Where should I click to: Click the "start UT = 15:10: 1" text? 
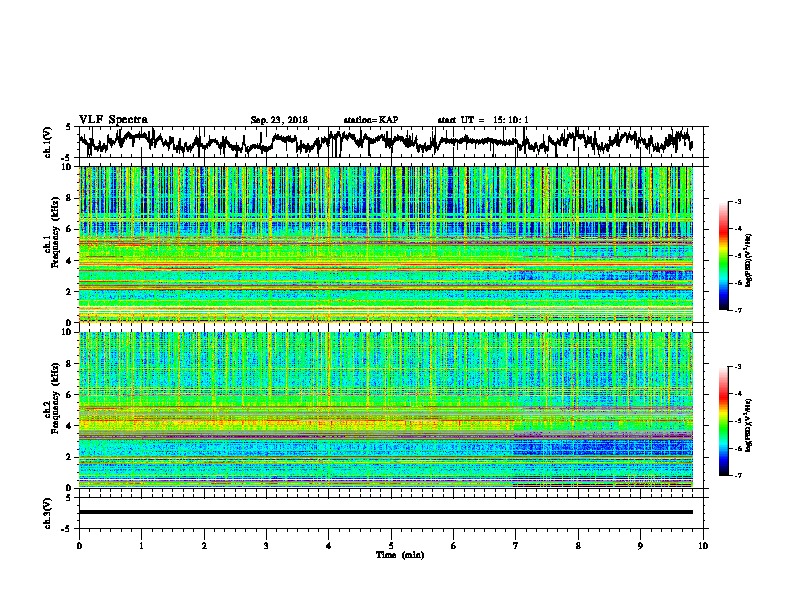(483, 120)
